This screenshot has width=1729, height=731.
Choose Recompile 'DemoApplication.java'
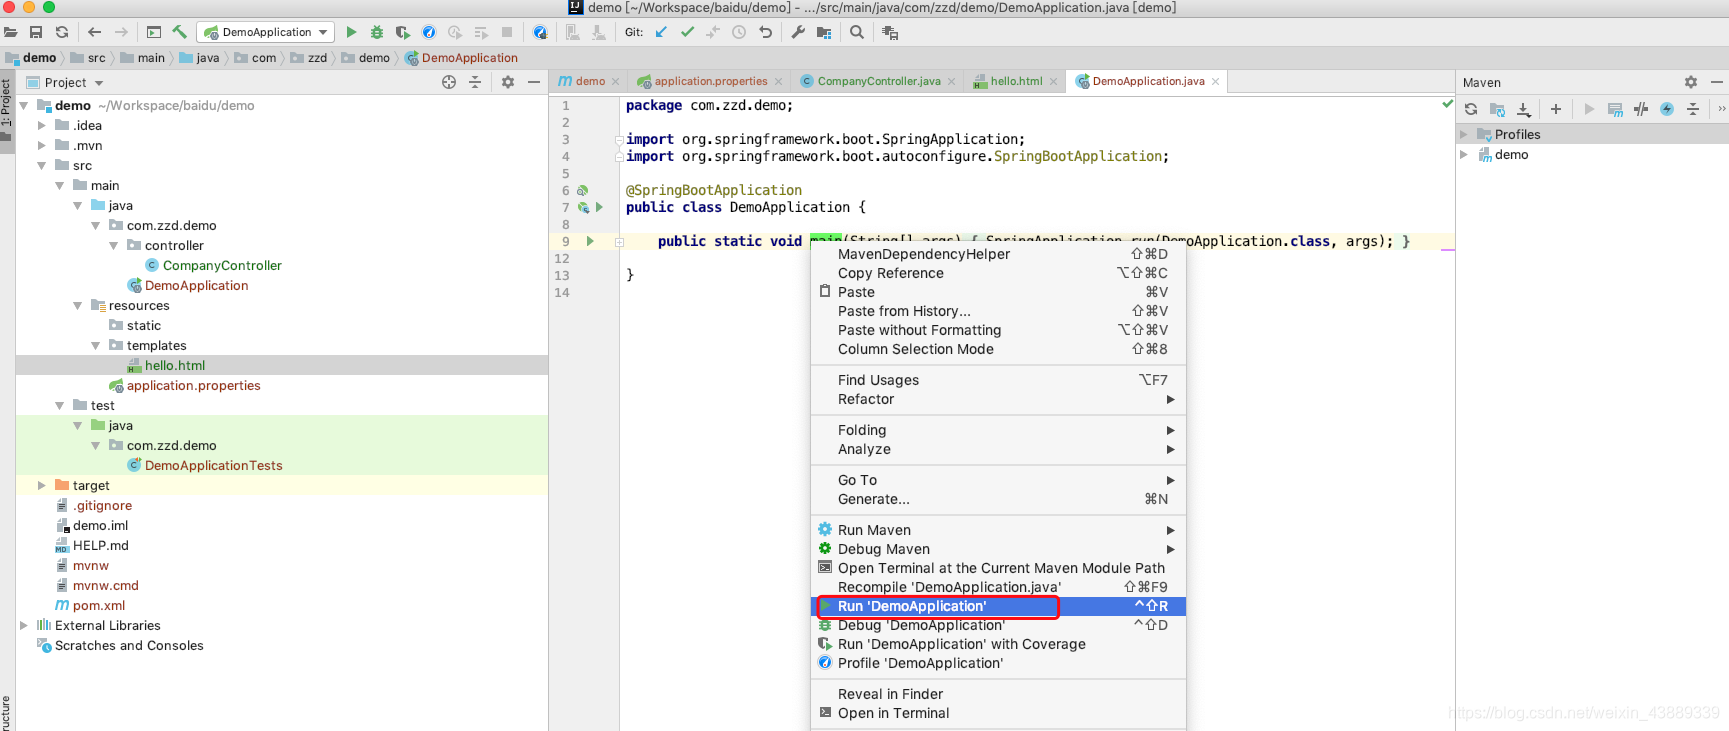(x=998, y=587)
